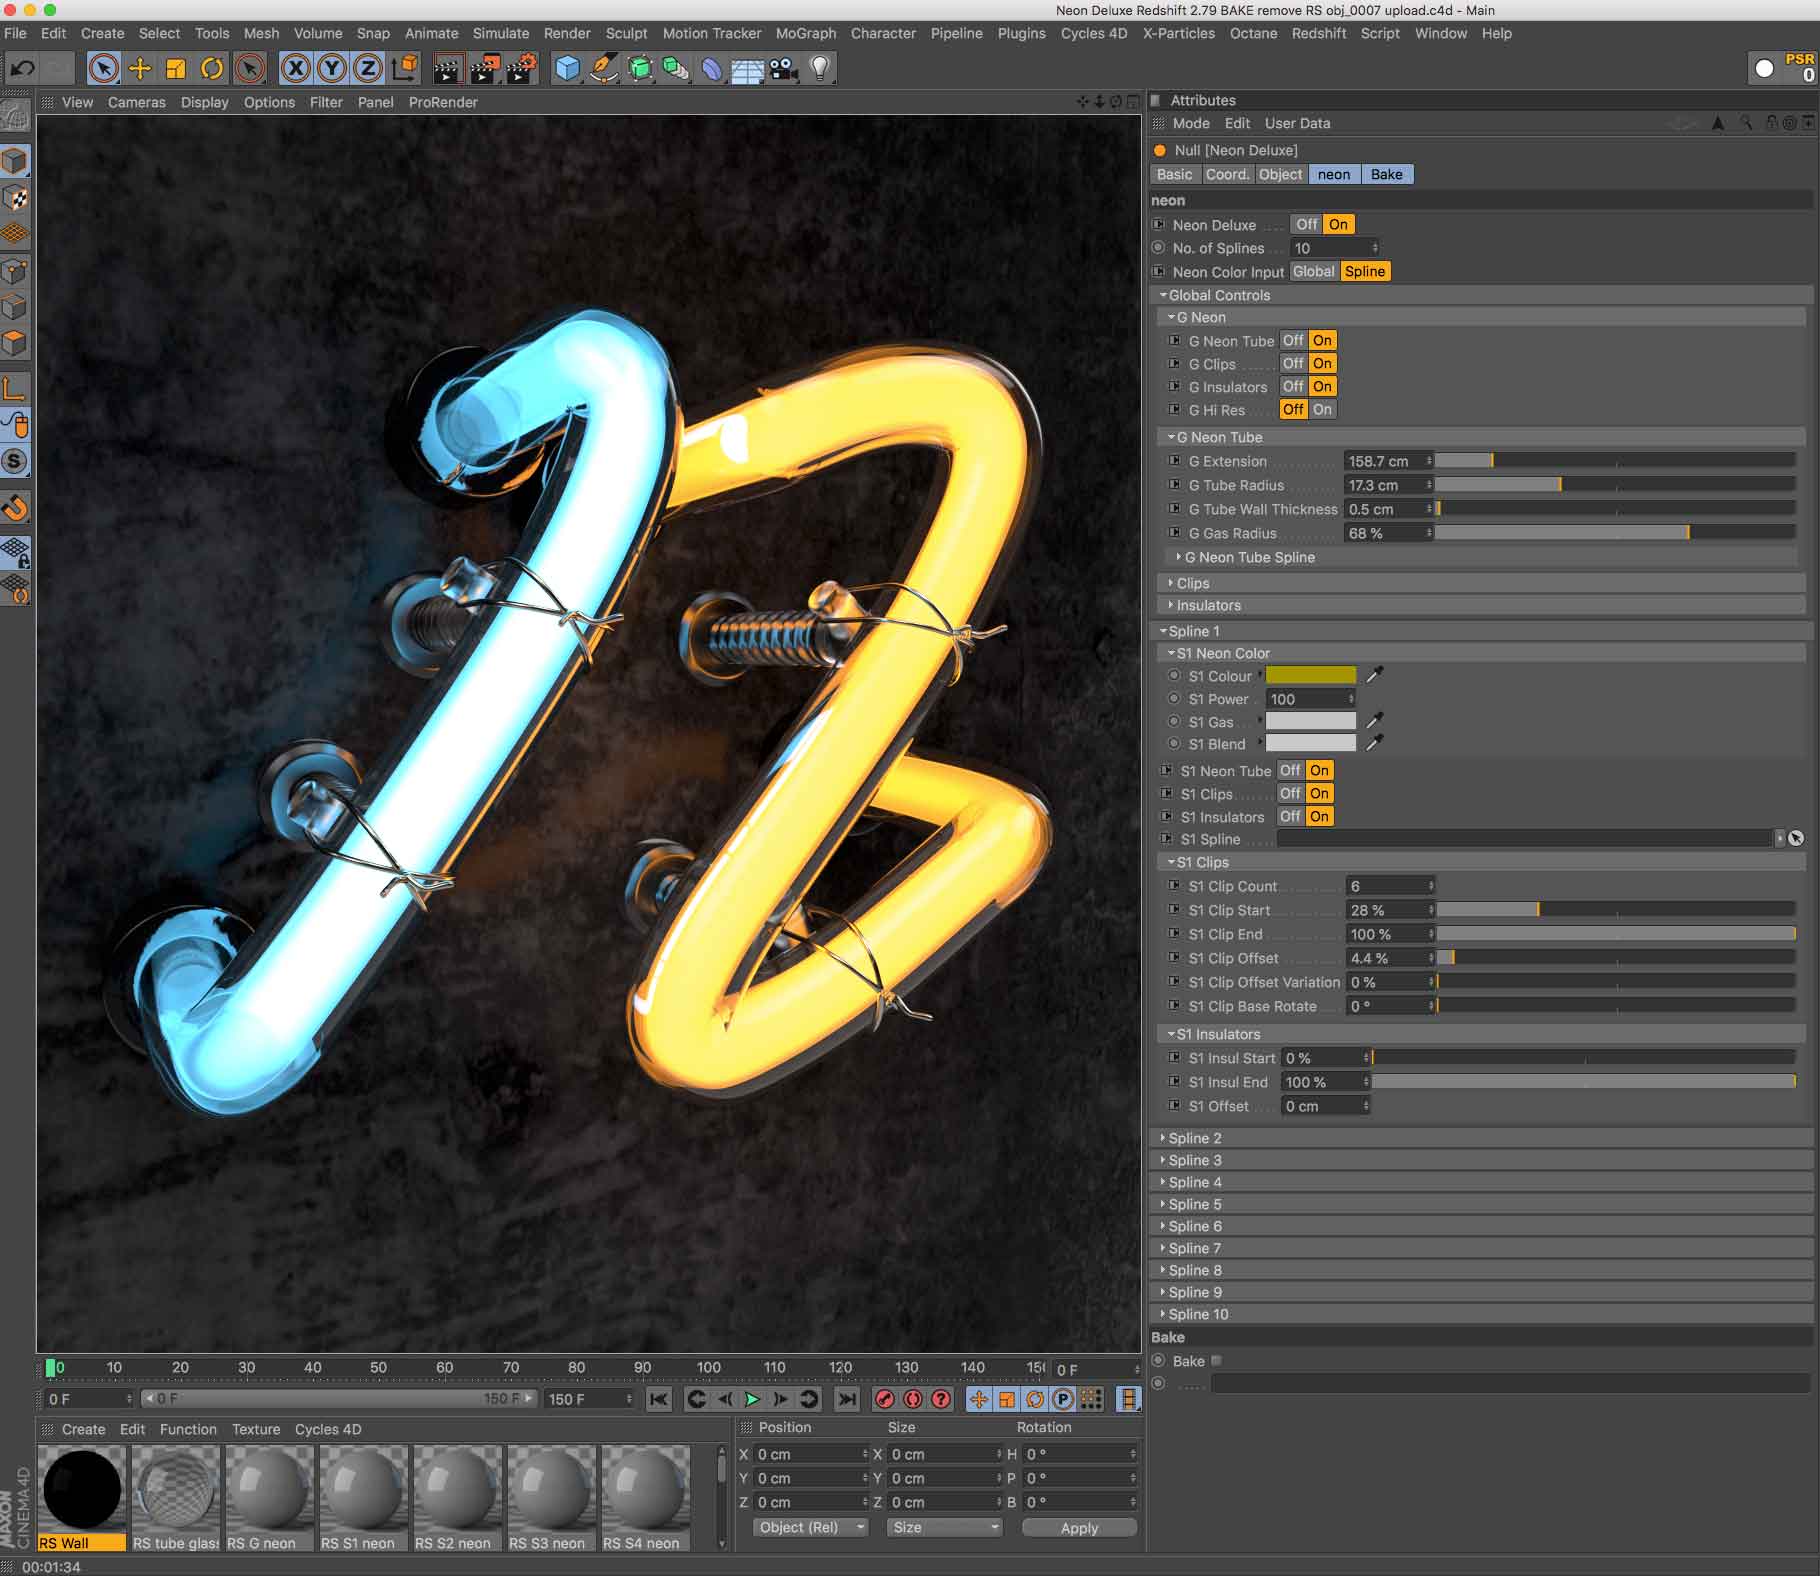Select the Rotate tool icon

(212, 68)
